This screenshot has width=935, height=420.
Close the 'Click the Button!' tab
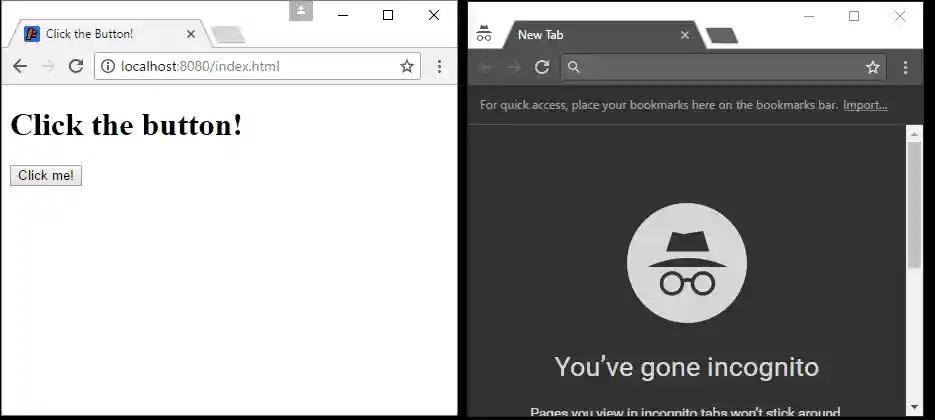click(x=191, y=34)
